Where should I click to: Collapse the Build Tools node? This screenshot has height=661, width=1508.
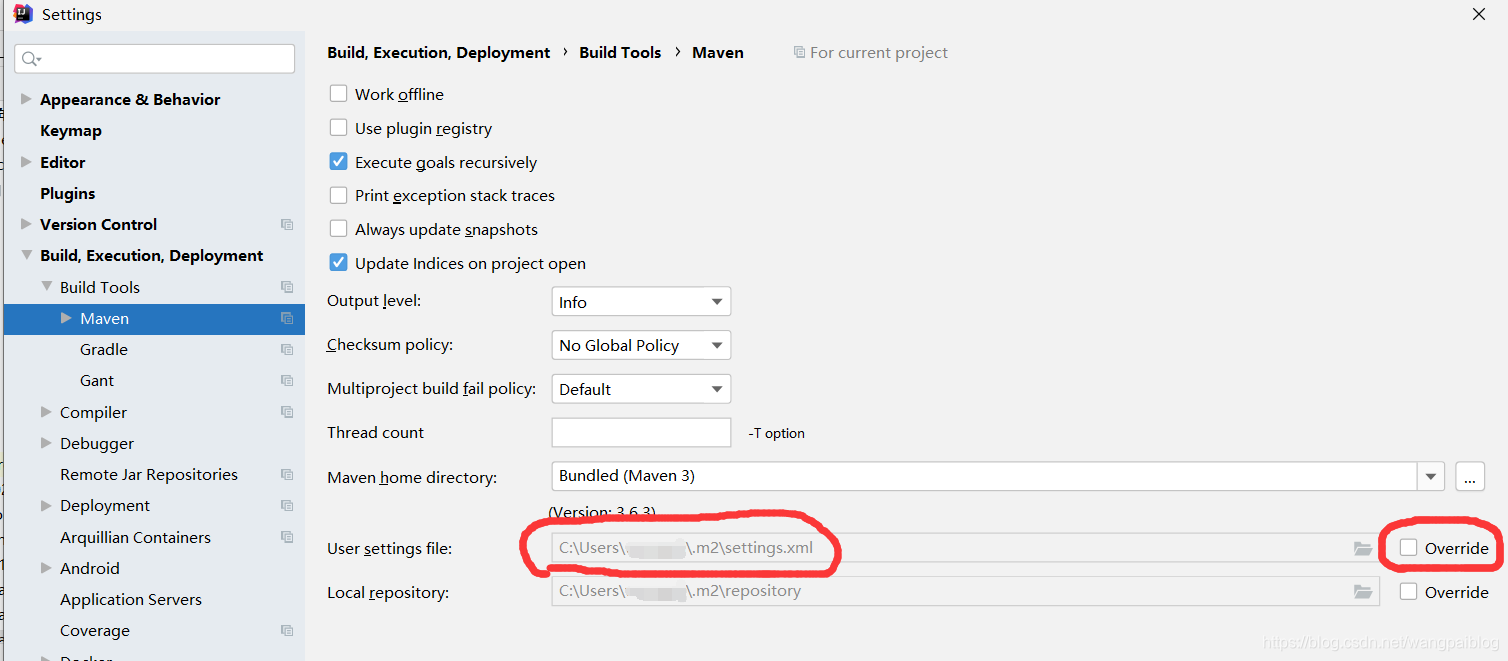click(46, 287)
